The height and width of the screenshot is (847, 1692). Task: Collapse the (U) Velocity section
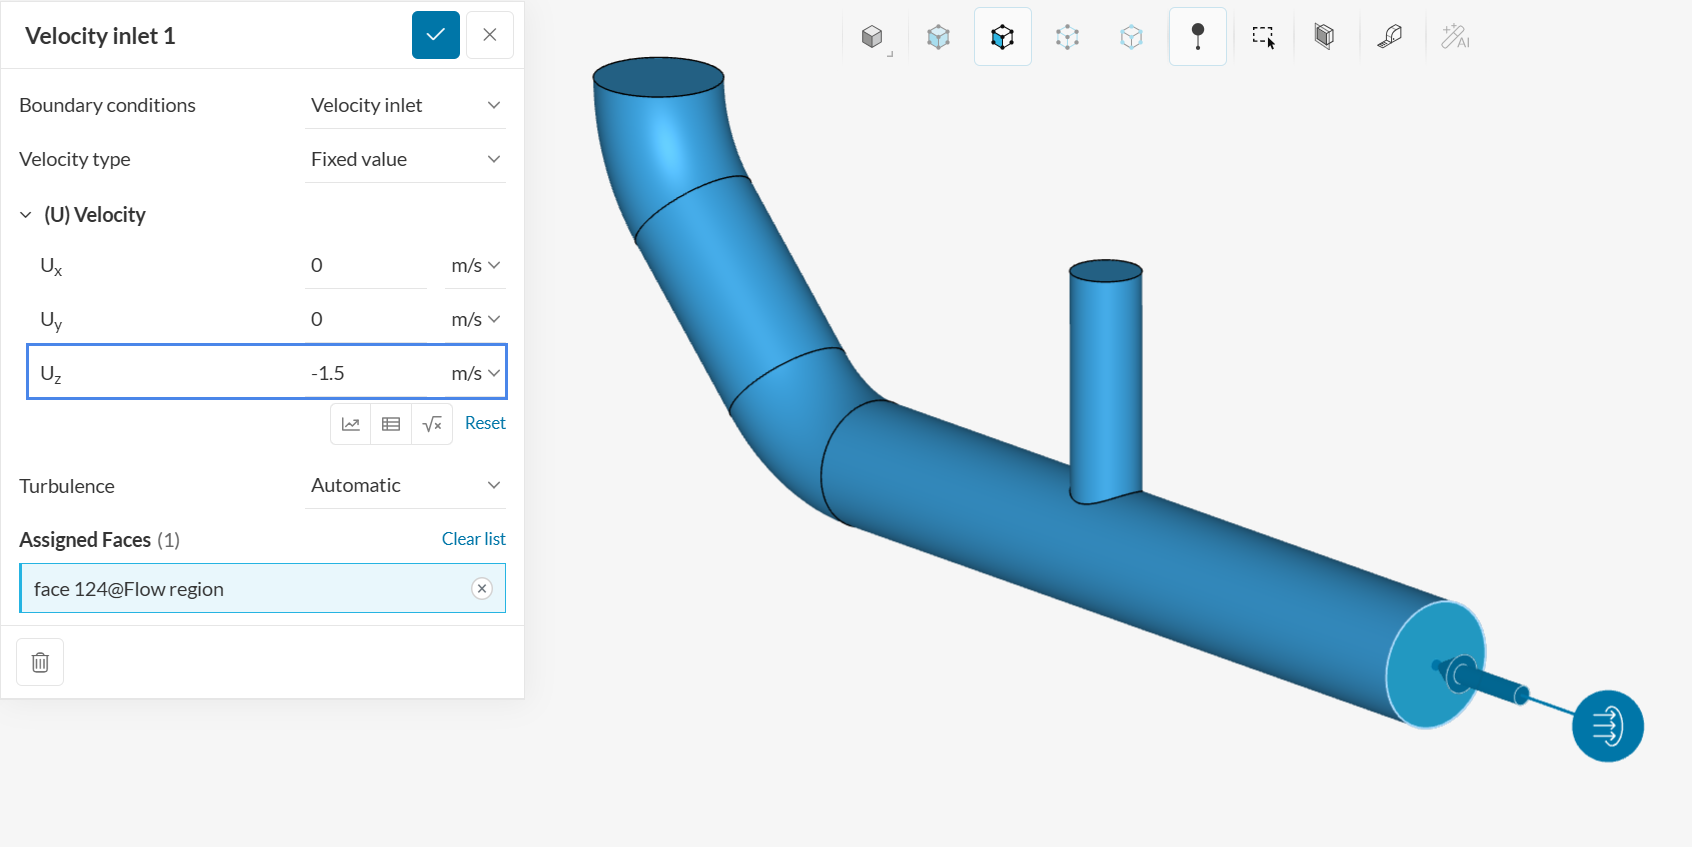[x=26, y=215]
